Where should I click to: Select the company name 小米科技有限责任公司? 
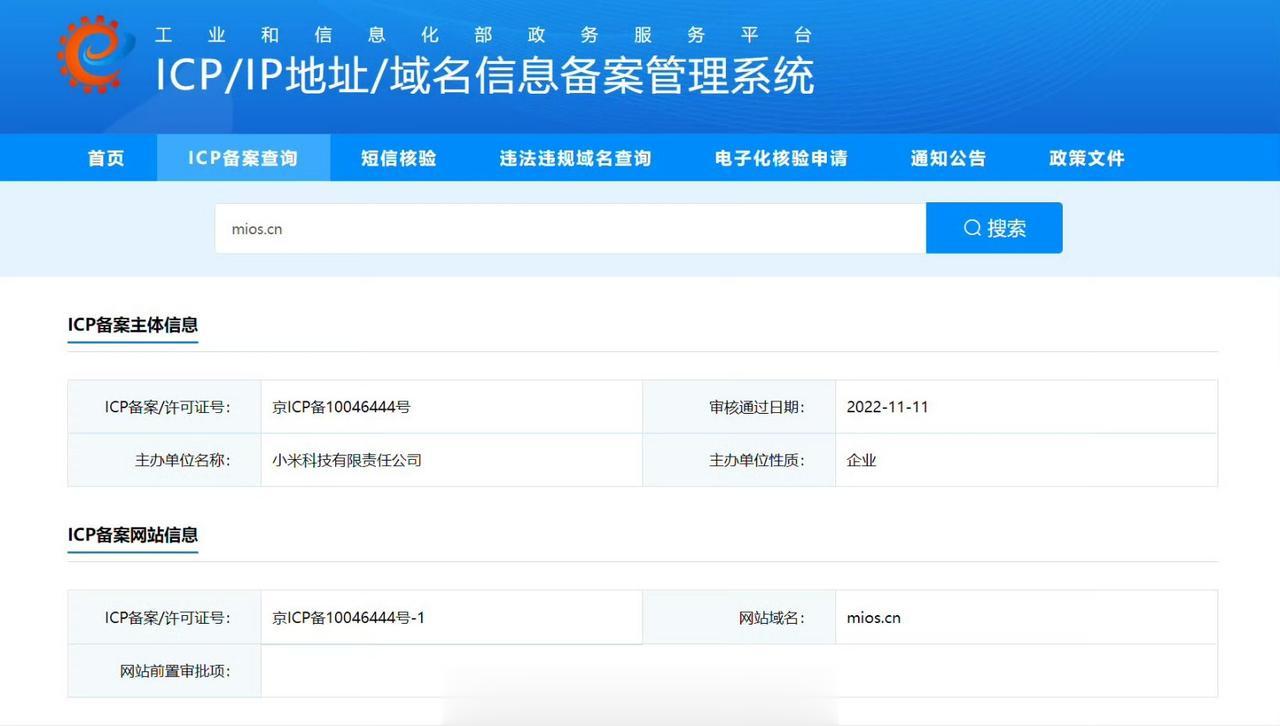coord(347,460)
